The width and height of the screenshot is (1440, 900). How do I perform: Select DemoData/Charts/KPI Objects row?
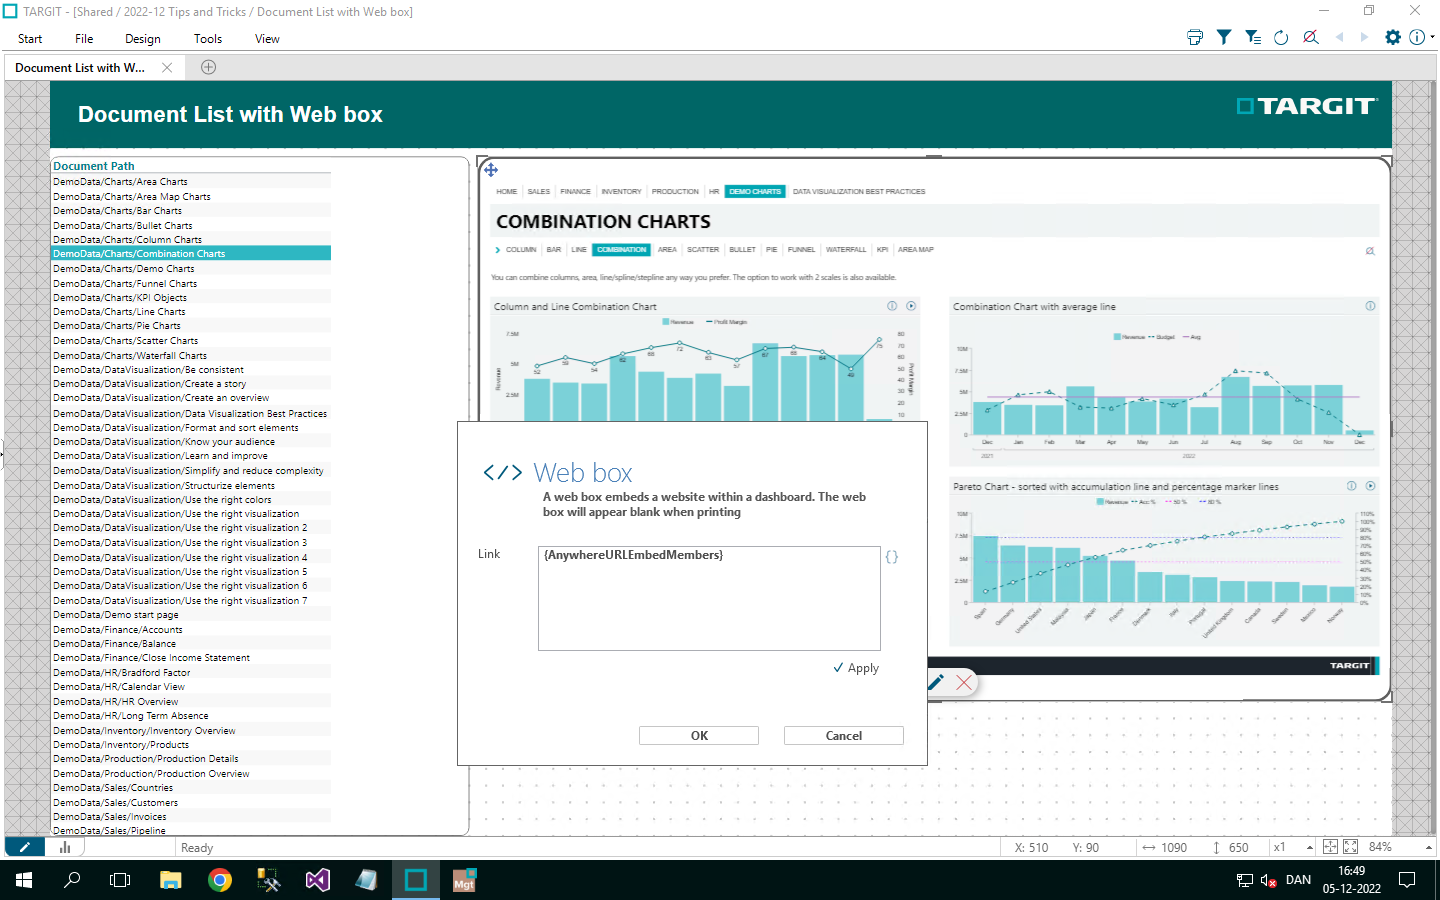[191, 297]
